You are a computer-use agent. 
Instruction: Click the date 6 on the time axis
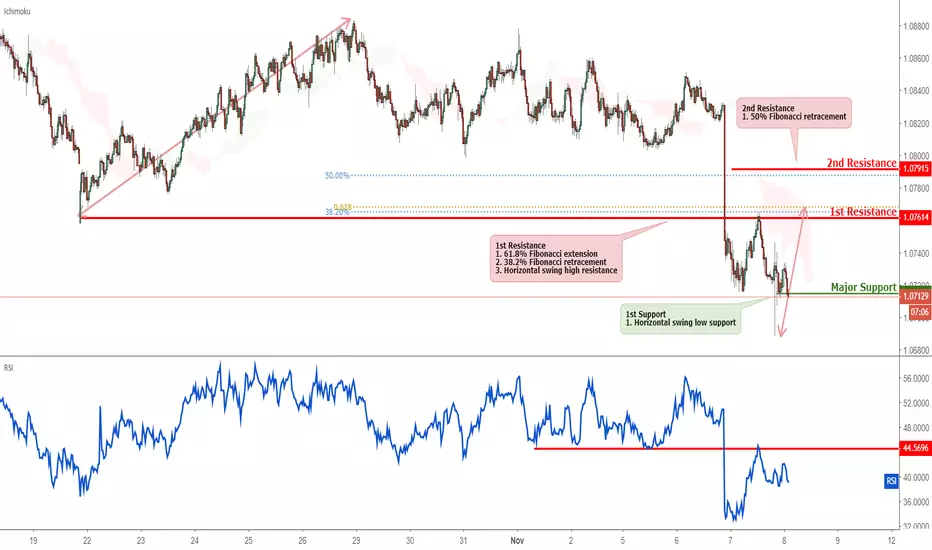[677, 540]
